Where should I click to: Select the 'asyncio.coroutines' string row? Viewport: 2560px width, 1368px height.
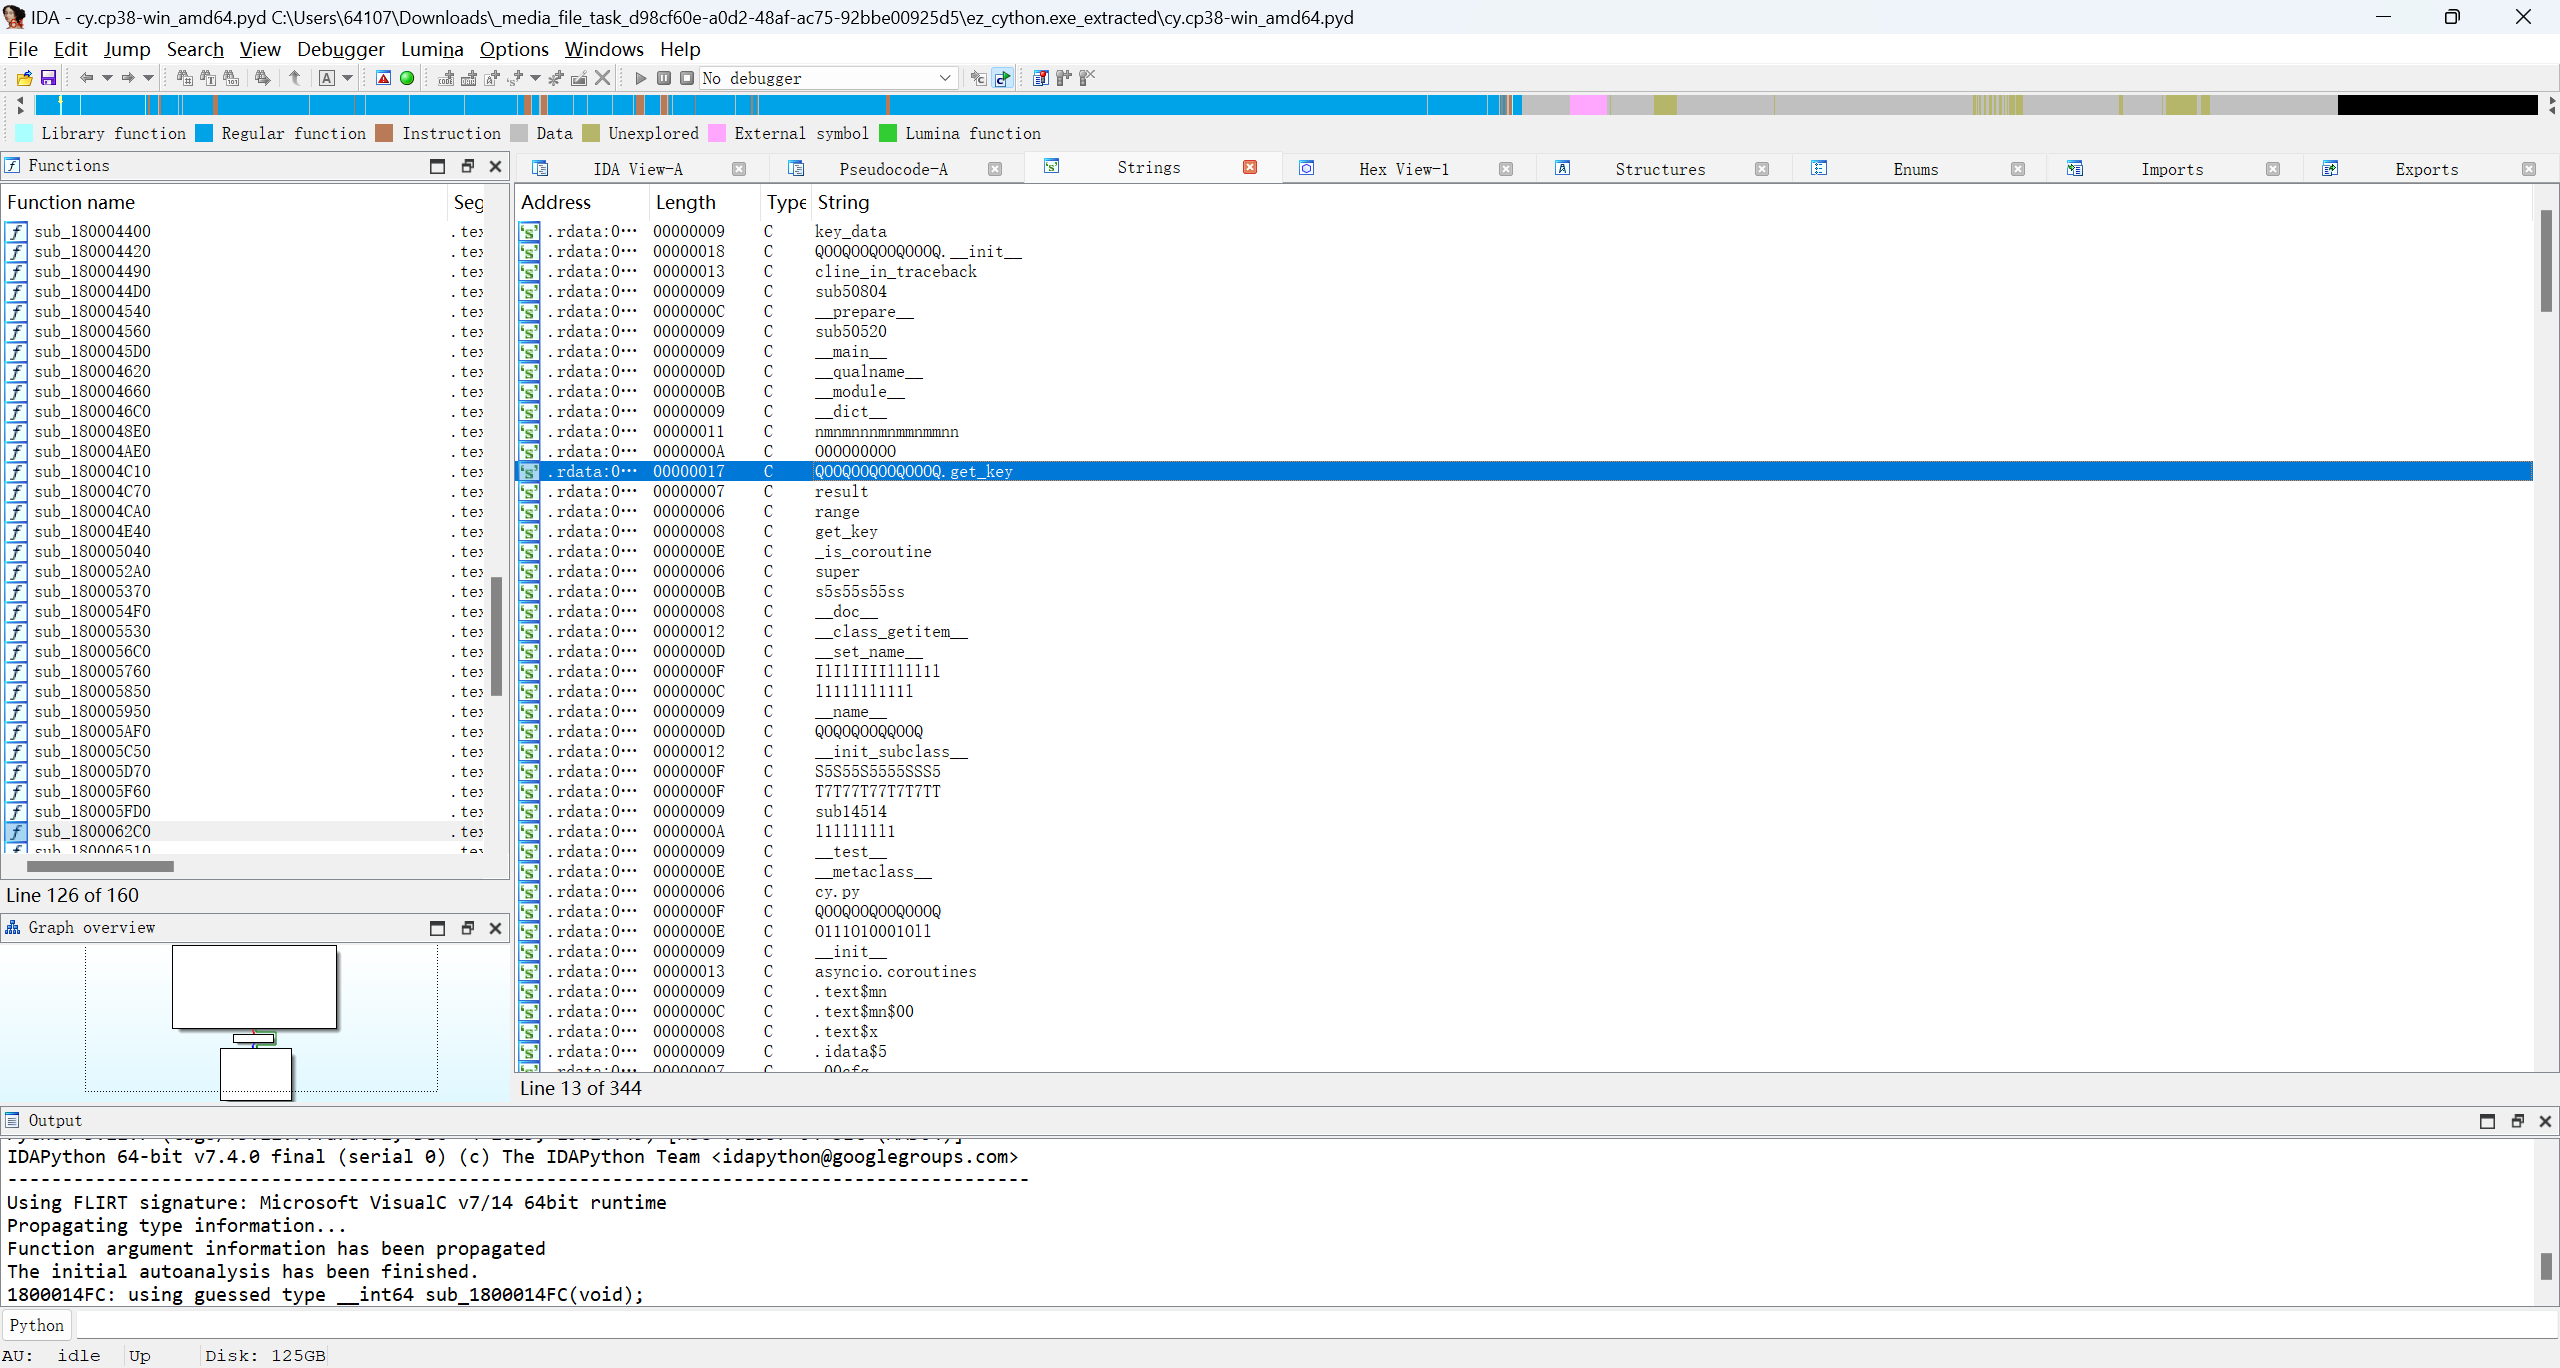click(1524, 971)
